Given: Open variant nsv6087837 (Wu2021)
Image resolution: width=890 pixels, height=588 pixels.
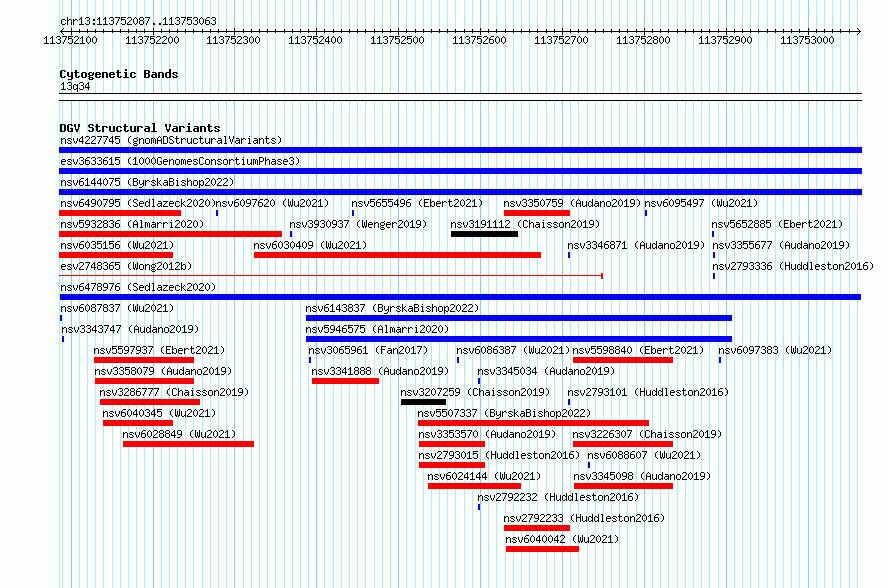Looking at the screenshot, I should click(x=117, y=308).
